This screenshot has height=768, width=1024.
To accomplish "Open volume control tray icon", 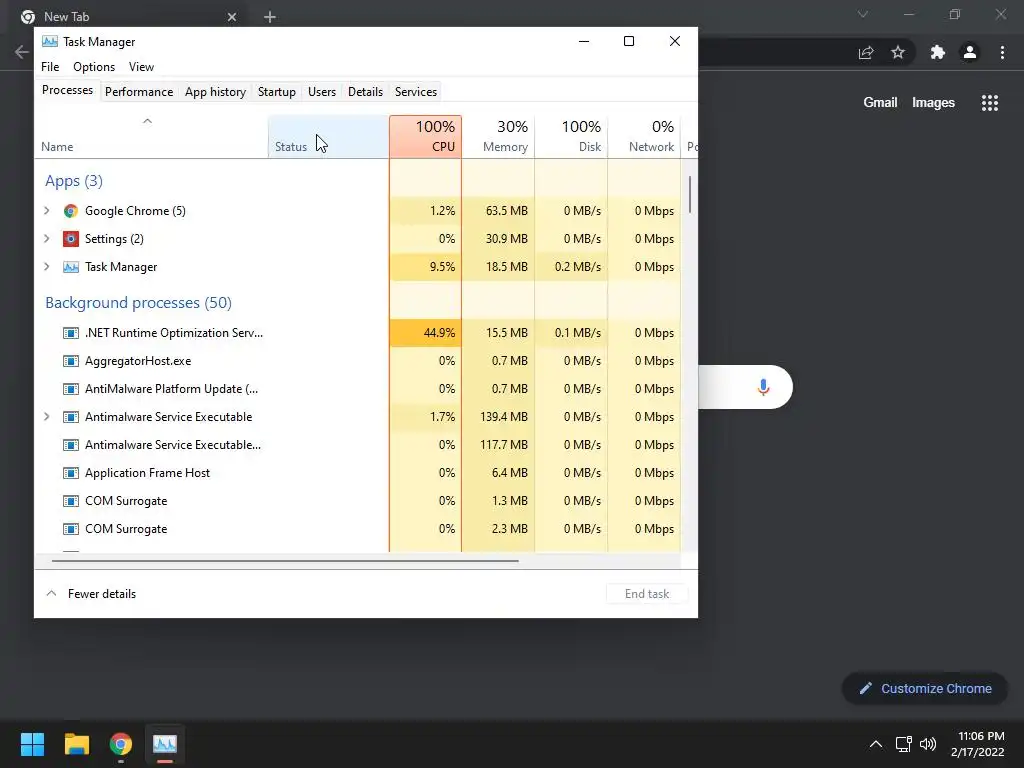I will (928, 744).
